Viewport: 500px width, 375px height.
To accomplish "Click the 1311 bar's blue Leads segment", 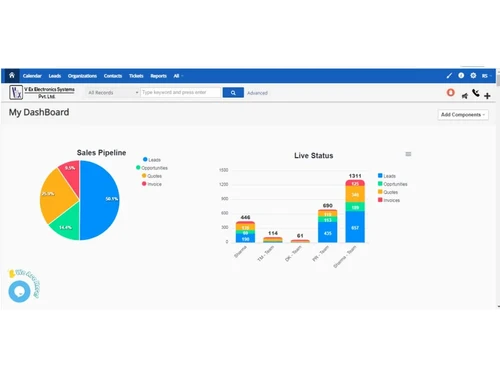I will pyautogui.click(x=355, y=227).
